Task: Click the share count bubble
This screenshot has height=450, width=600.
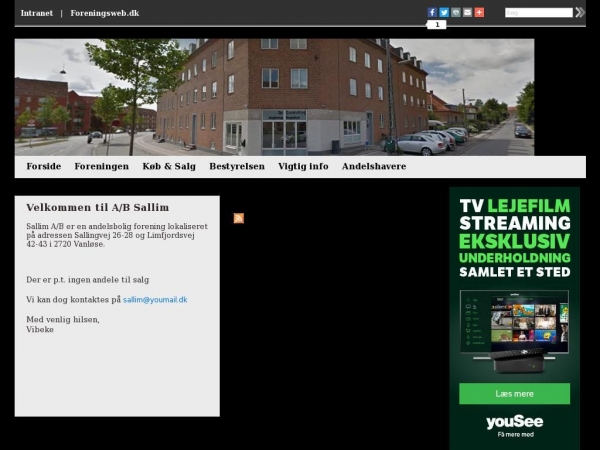Action: (x=436, y=24)
